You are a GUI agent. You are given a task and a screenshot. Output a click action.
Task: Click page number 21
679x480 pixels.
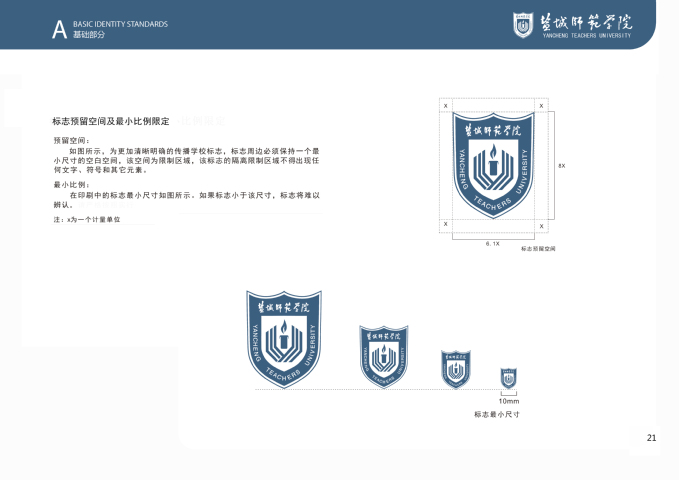click(651, 438)
